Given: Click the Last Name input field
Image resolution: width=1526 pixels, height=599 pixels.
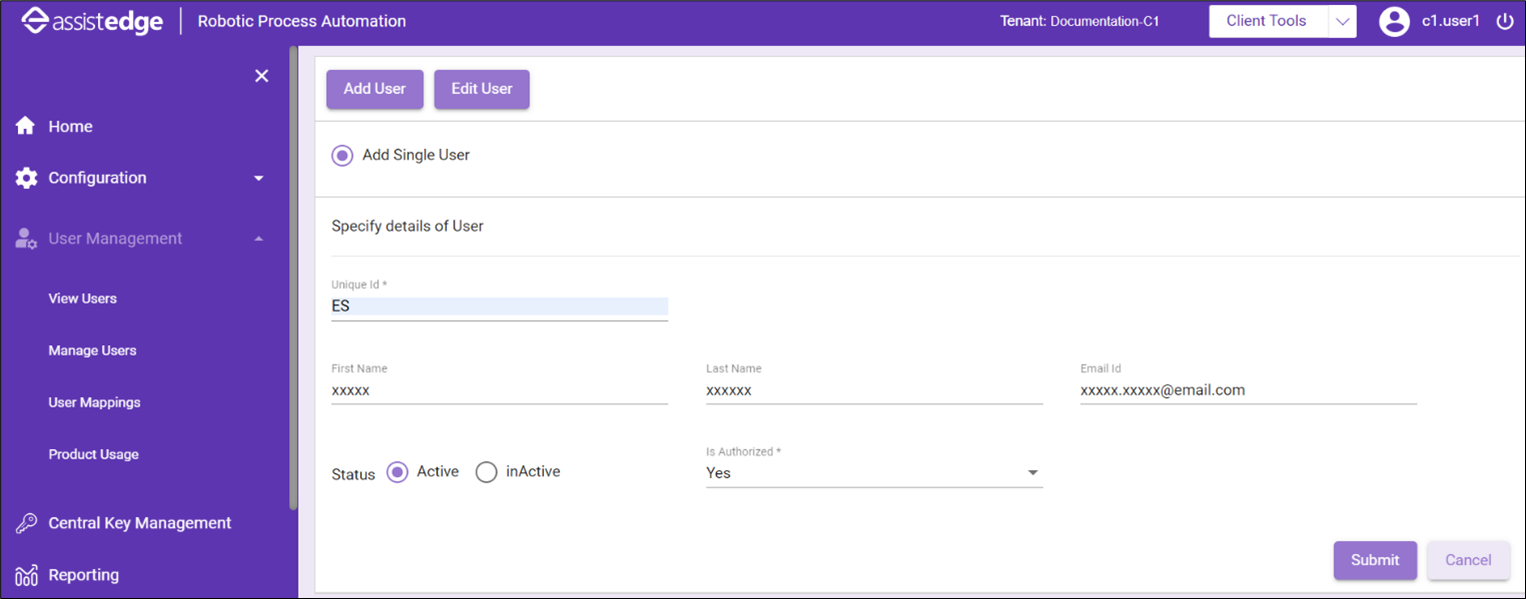Looking at the screenshot, I should pos(874,391).
